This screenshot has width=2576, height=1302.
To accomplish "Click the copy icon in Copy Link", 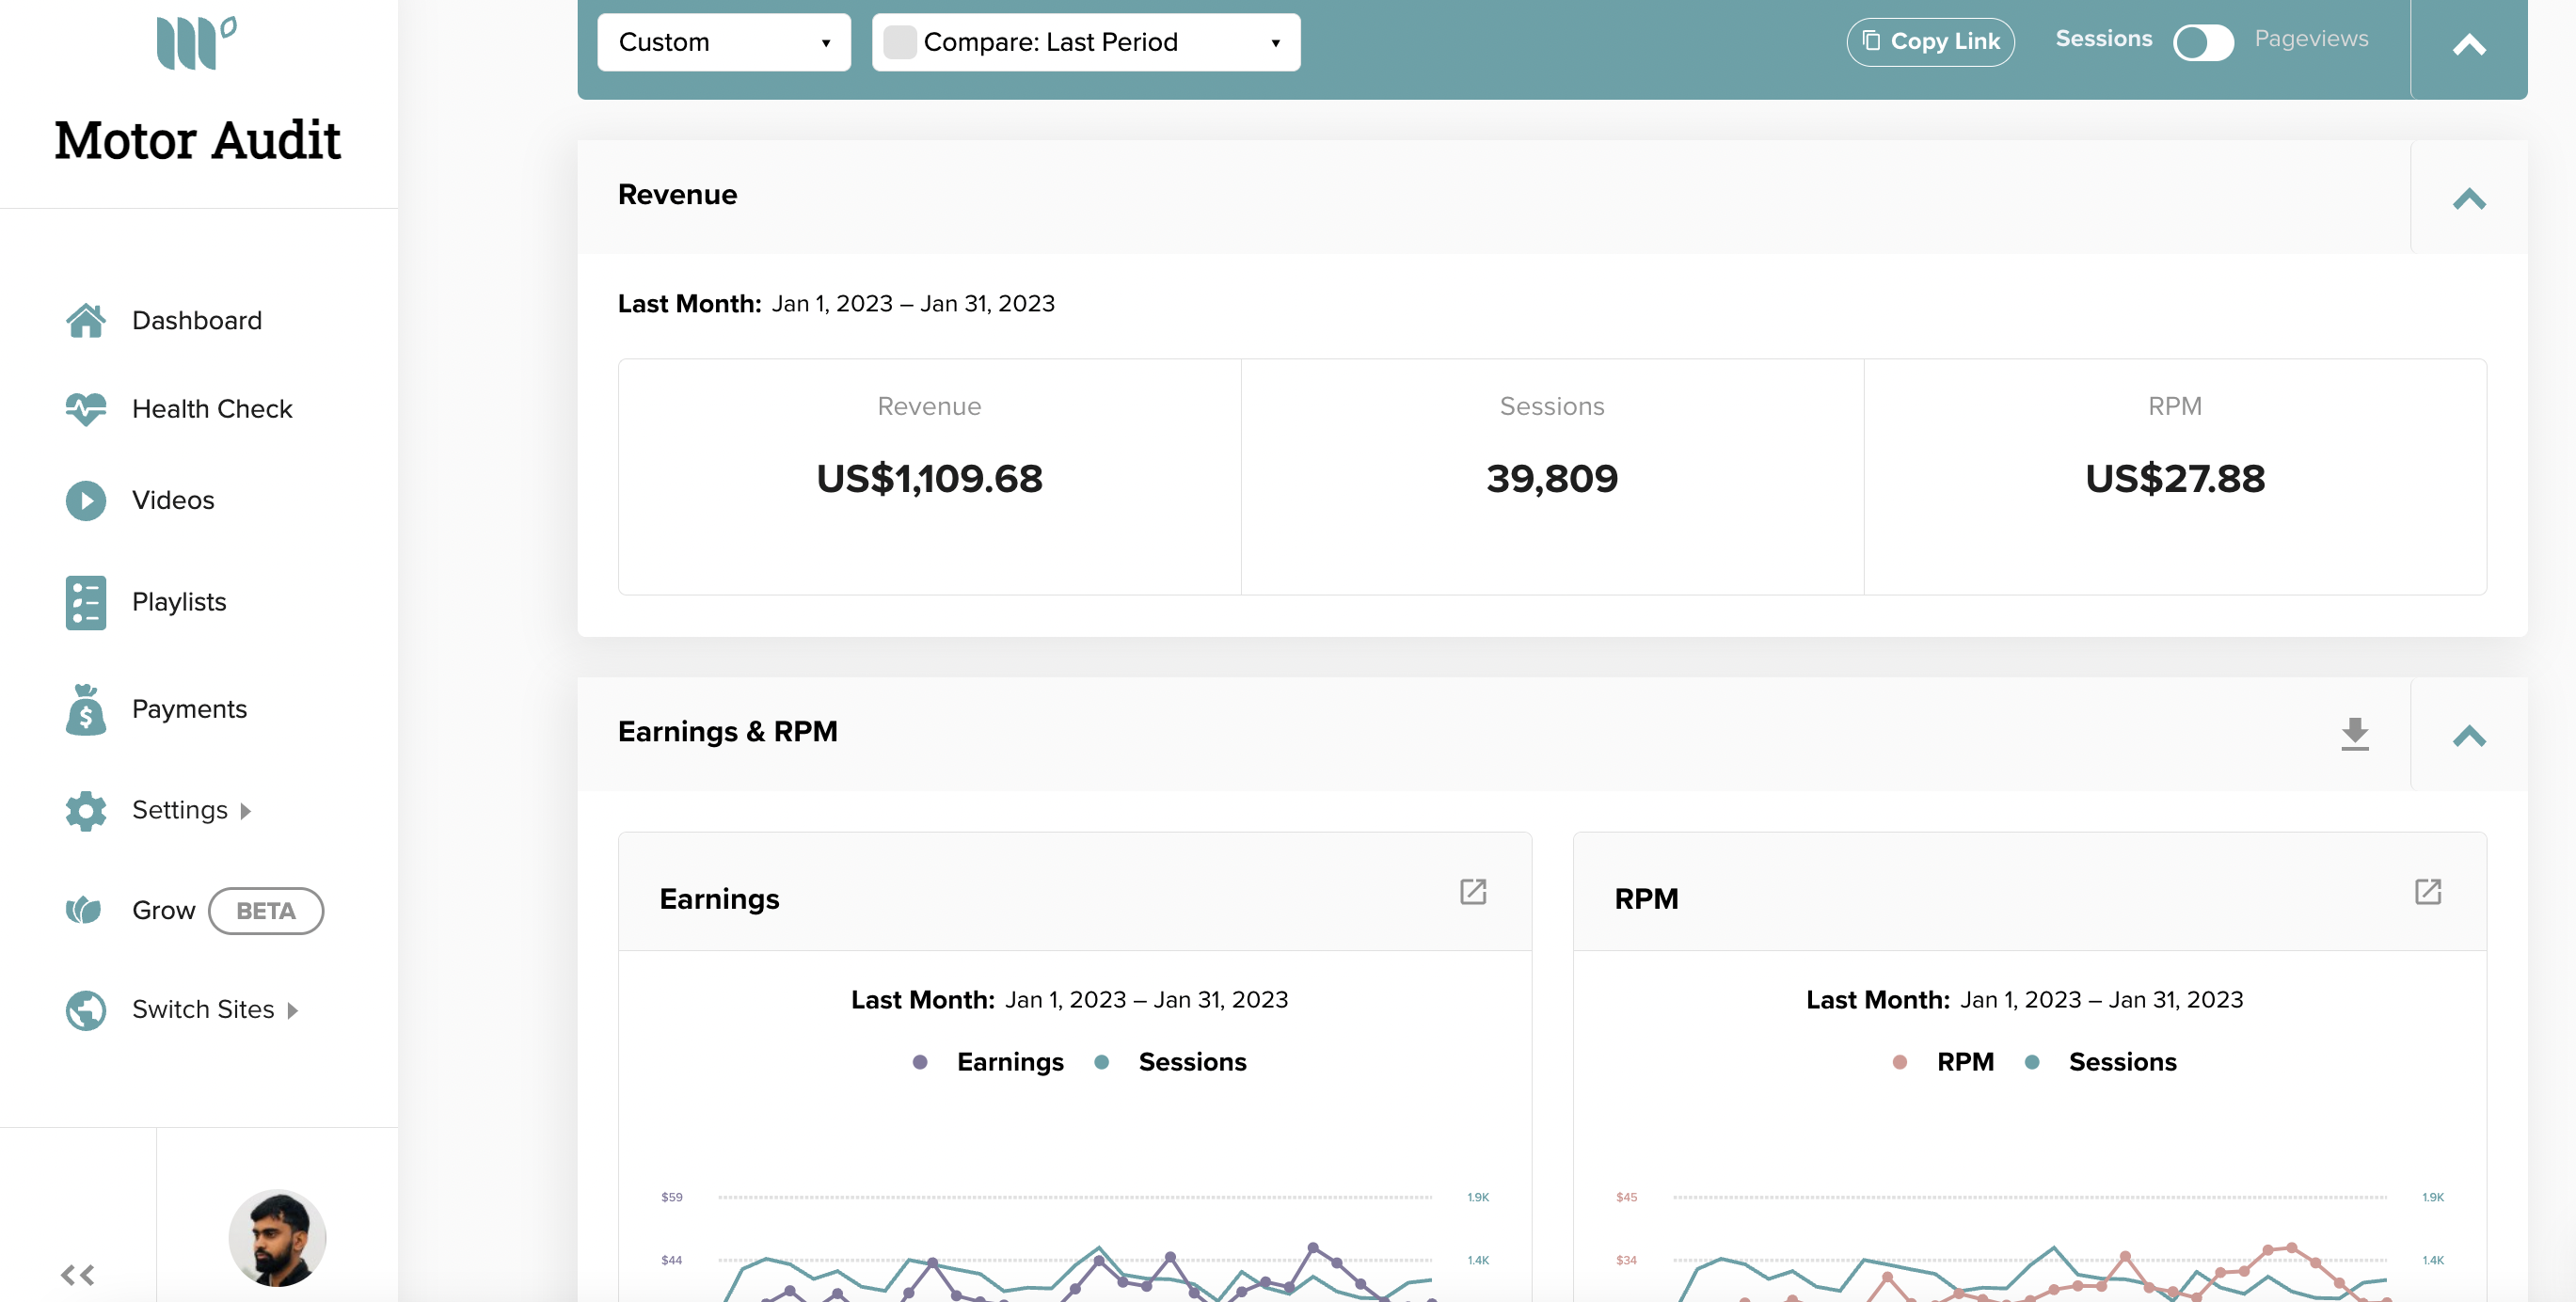I will 1871,41.
